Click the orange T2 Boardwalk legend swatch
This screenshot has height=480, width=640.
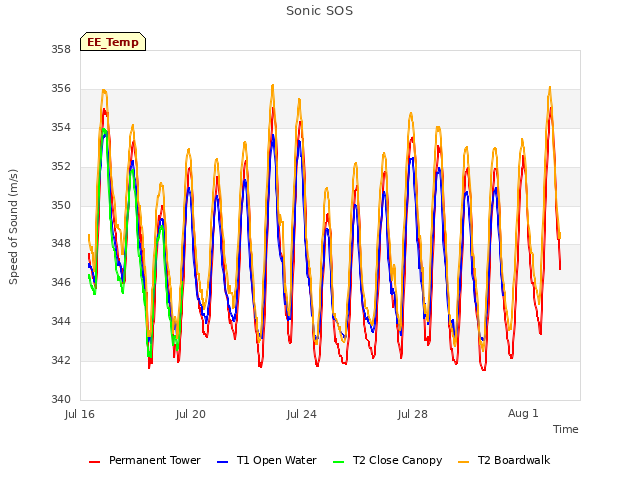coord(464,462)
